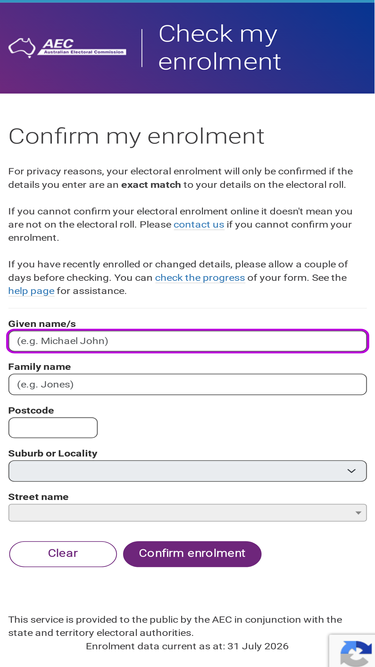
Task: Click the Australian Electoral Commission wordmark
Action: [x=82, y=47]
